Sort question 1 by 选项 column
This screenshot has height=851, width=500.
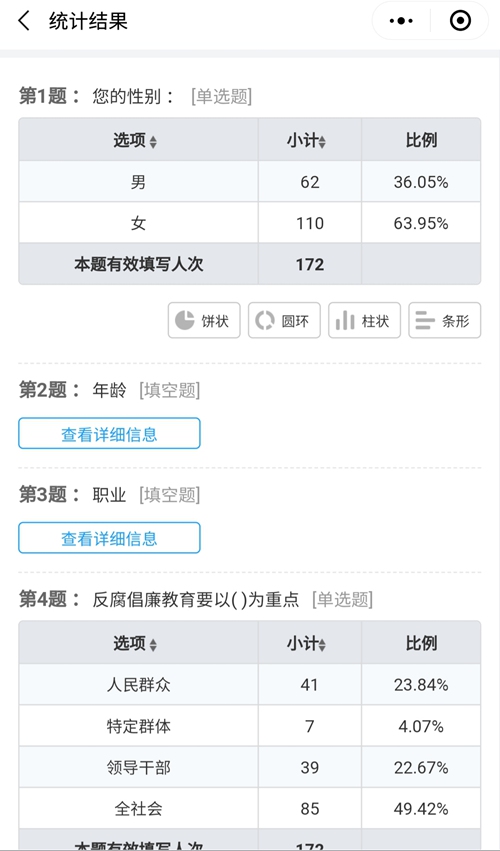[135, 141]
